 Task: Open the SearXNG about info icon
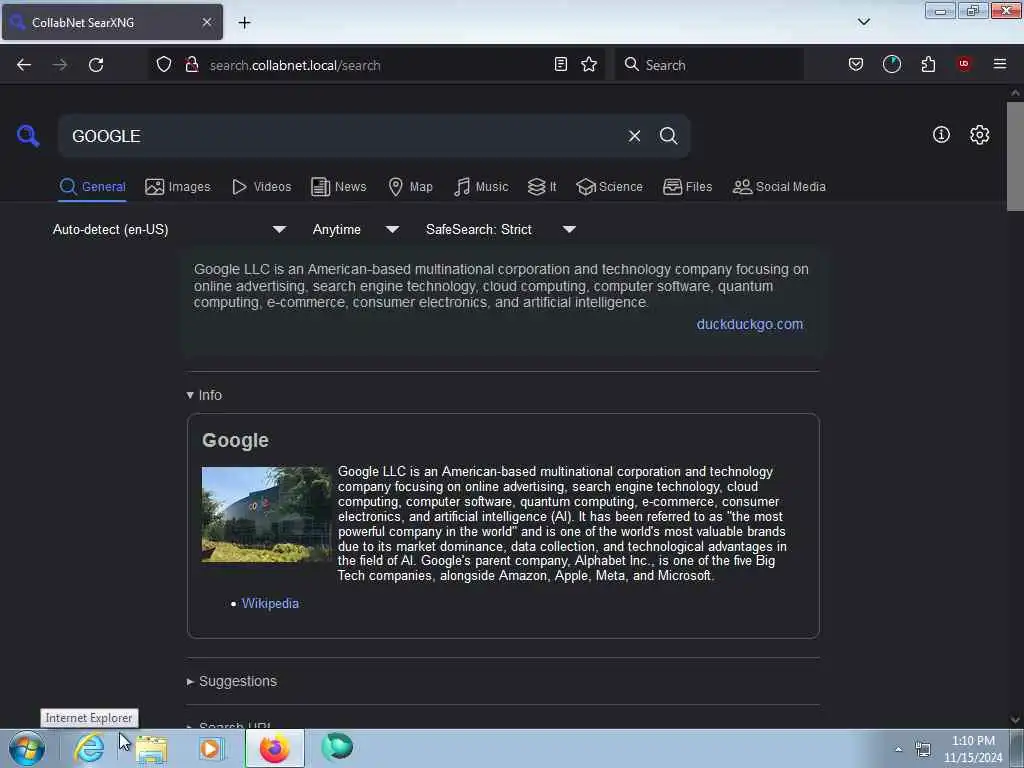pos(941,135)
